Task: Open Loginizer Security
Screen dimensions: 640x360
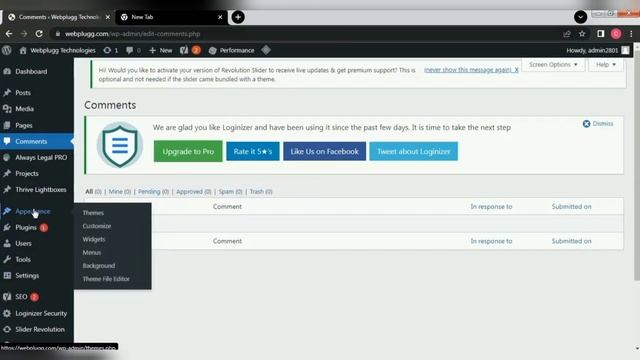Action: [41, 313]
